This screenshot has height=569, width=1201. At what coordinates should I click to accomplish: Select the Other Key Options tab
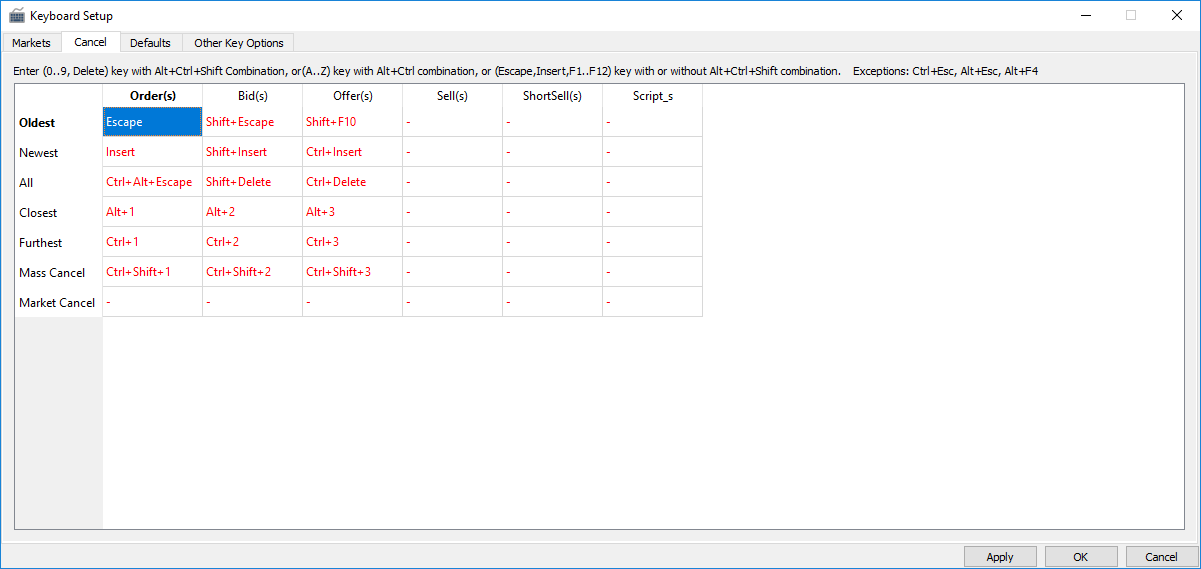[x=238, y=43]
